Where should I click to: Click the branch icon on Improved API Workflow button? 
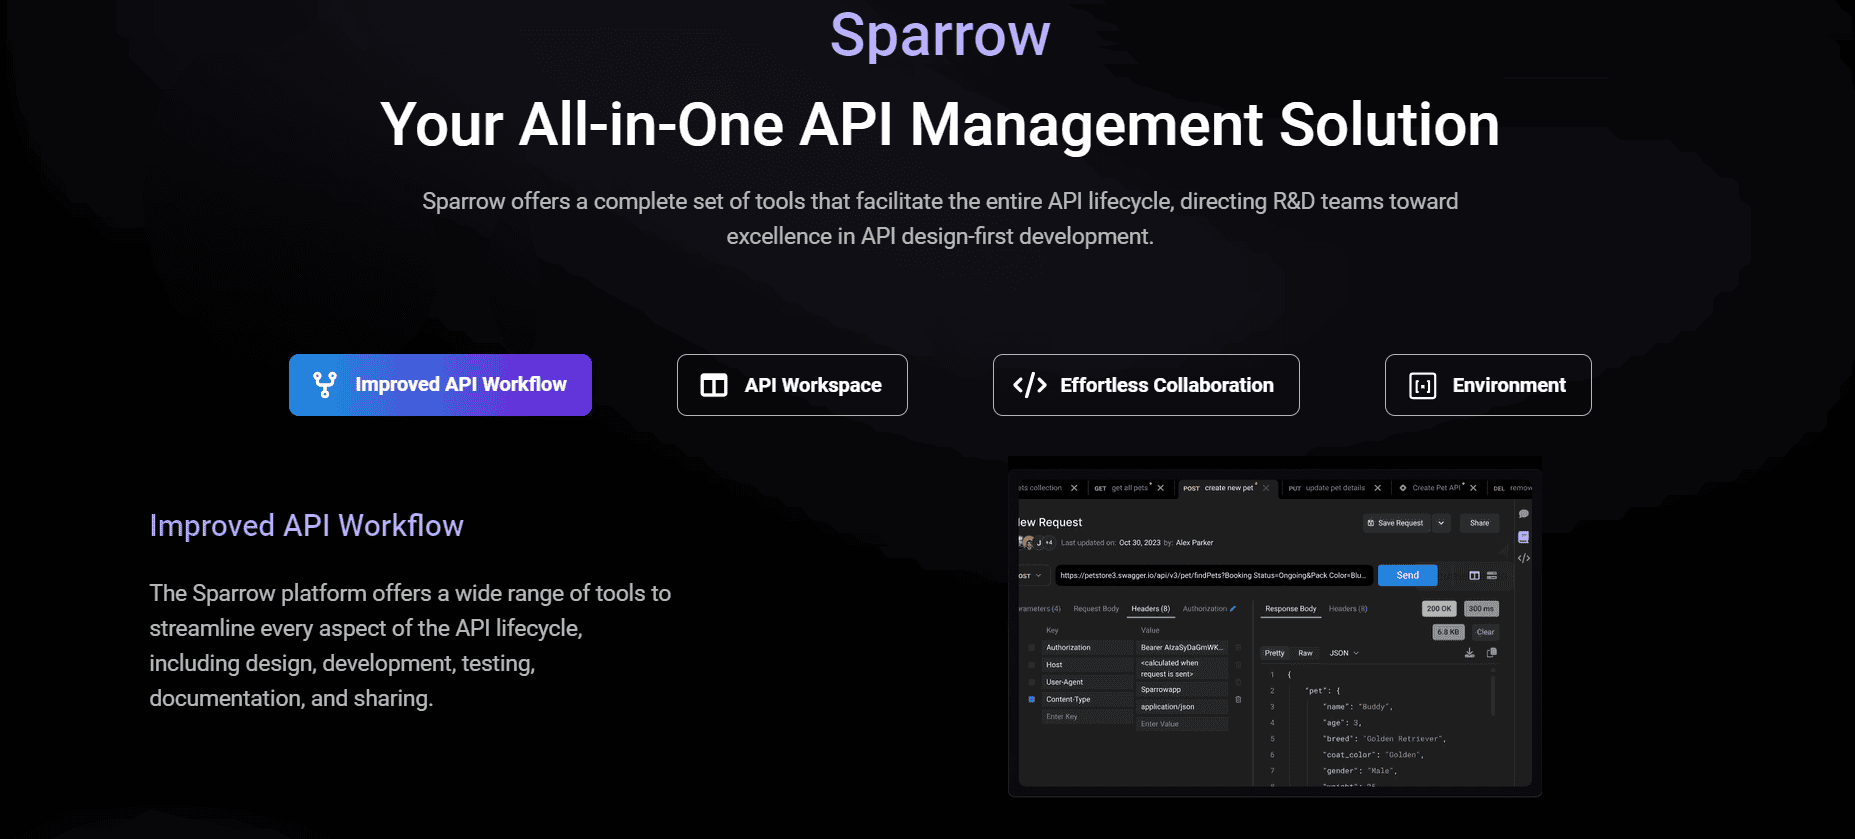point(325,385)
